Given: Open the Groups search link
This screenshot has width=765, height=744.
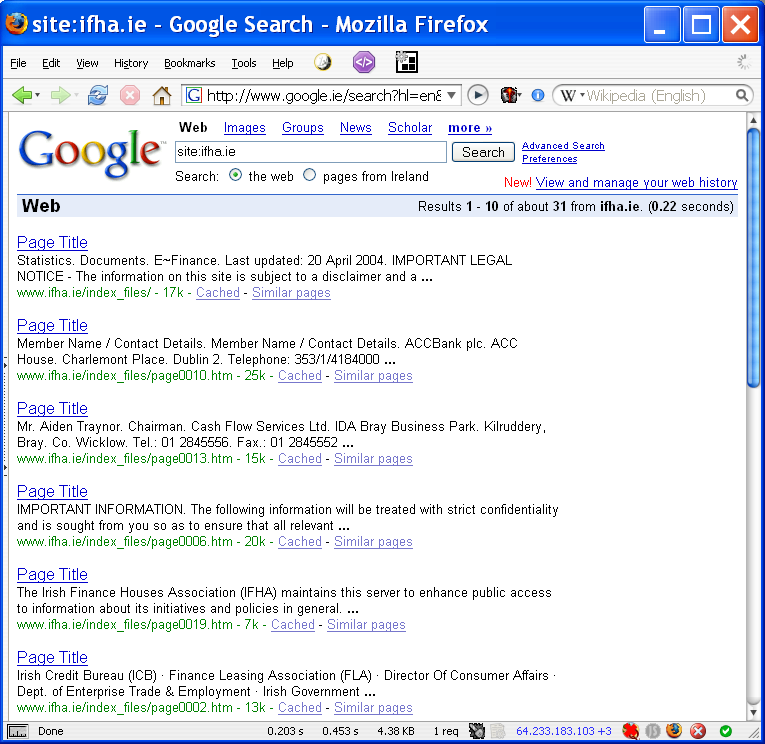Looking at the screenshot, I should 302,128.
